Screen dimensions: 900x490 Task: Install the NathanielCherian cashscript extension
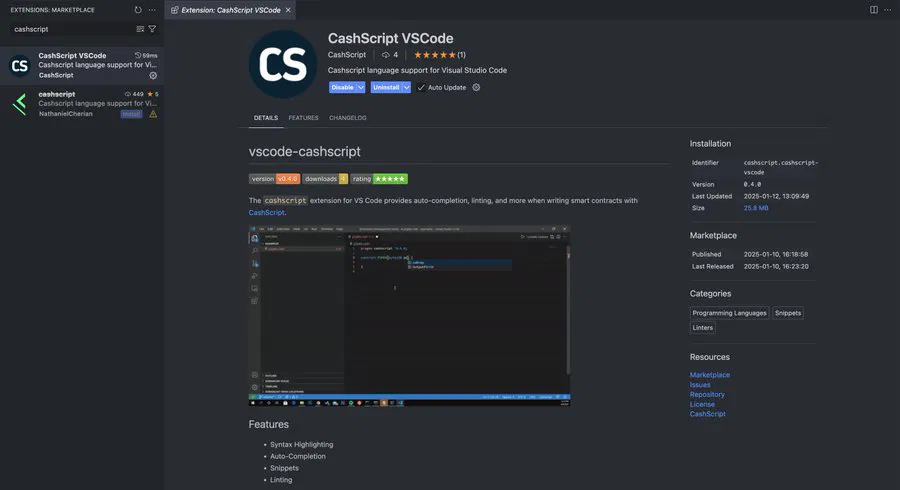point(131,114)
